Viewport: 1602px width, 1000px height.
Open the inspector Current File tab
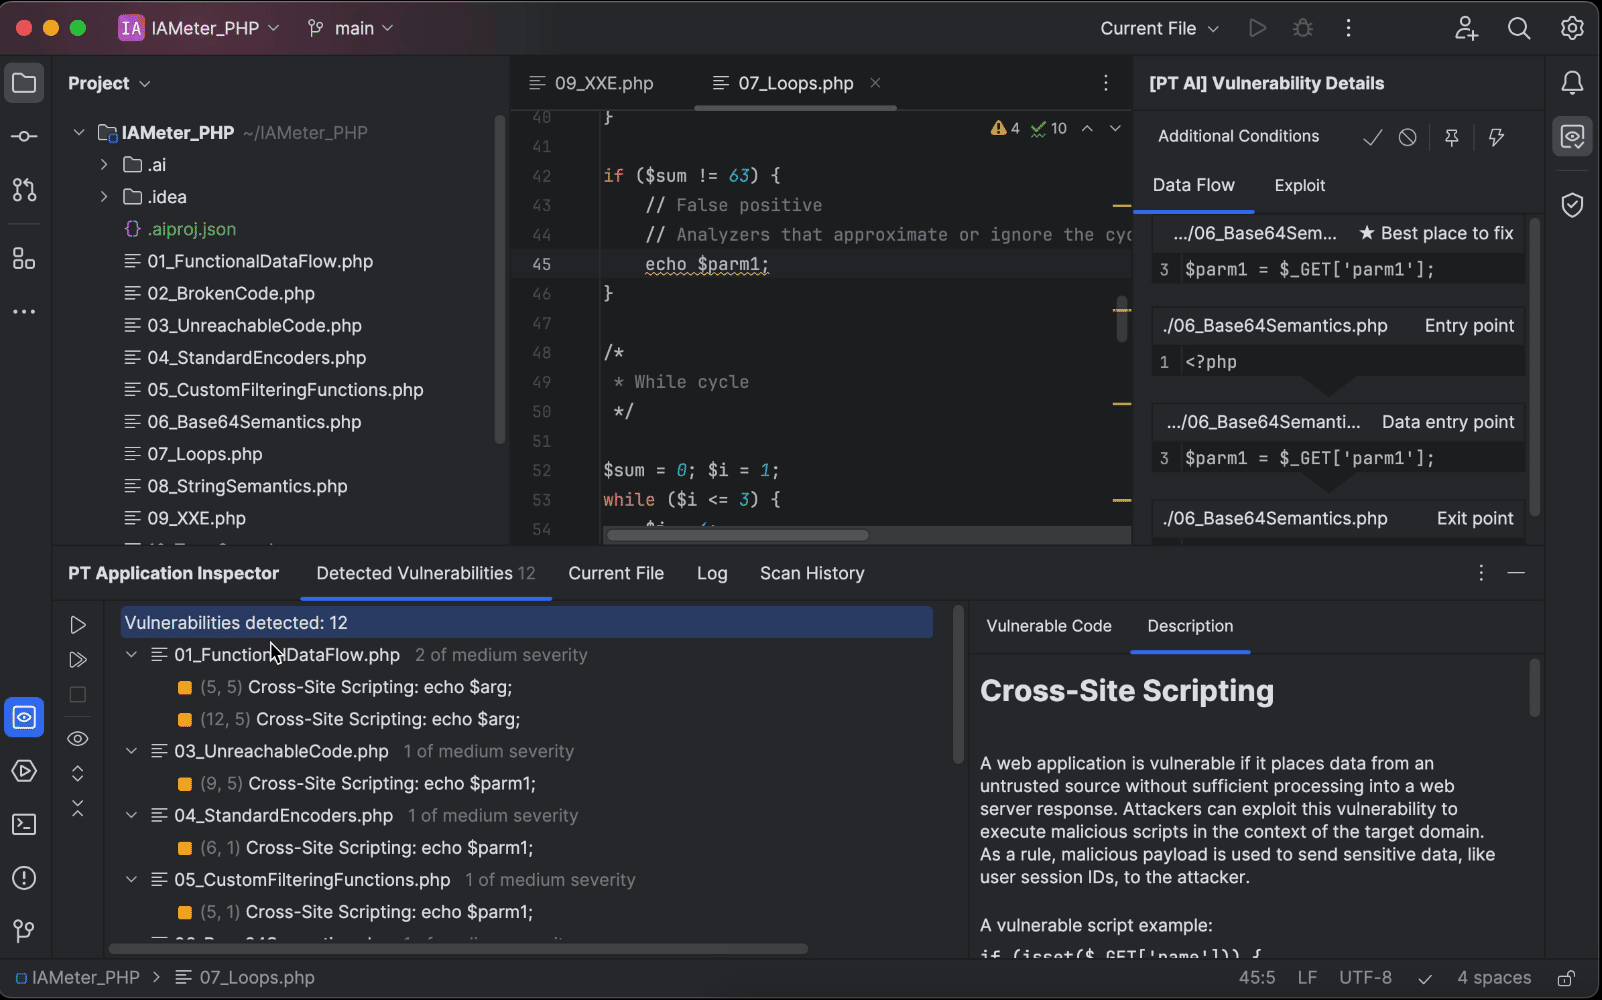(x=616, y=573)
